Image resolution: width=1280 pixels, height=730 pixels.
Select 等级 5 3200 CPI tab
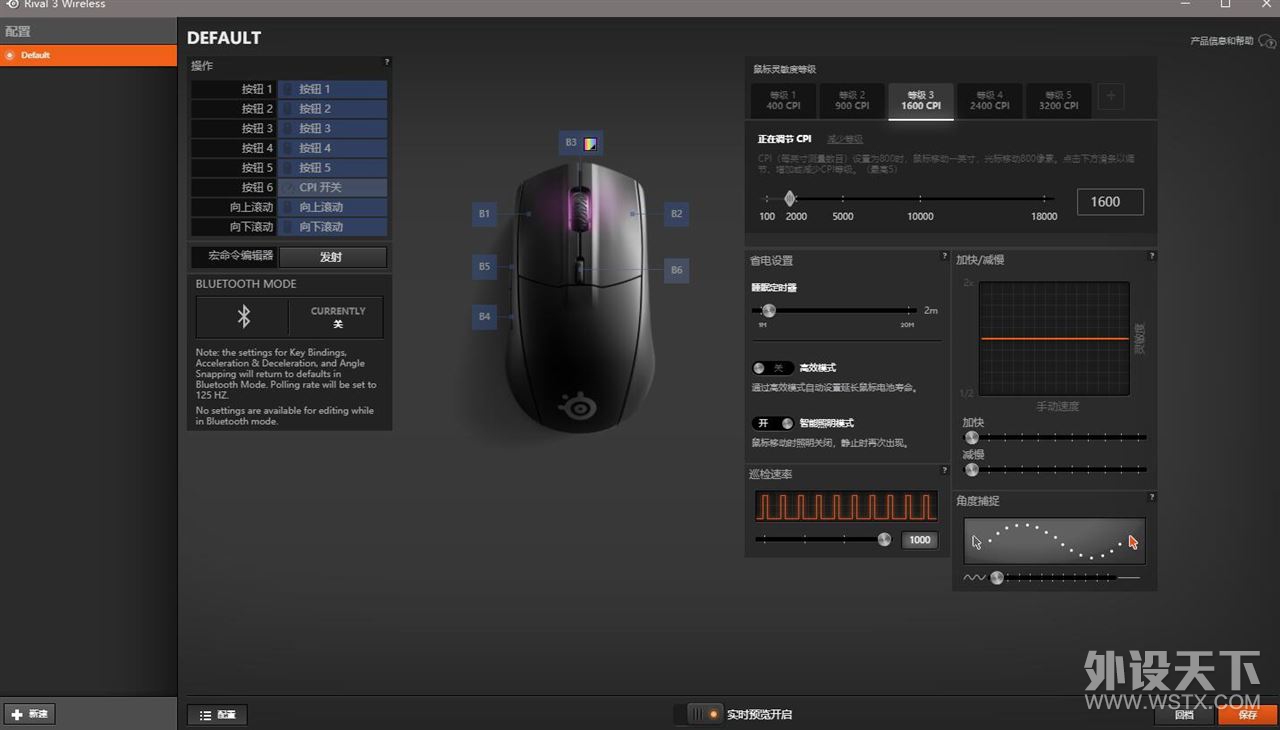click(1058, 100)
